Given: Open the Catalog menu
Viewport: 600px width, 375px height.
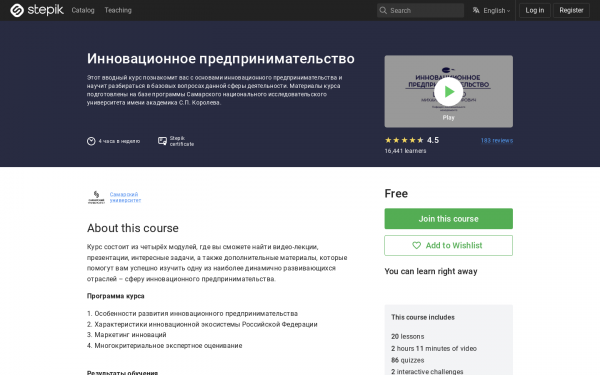Looking at the screenshot, I should 83,10.
